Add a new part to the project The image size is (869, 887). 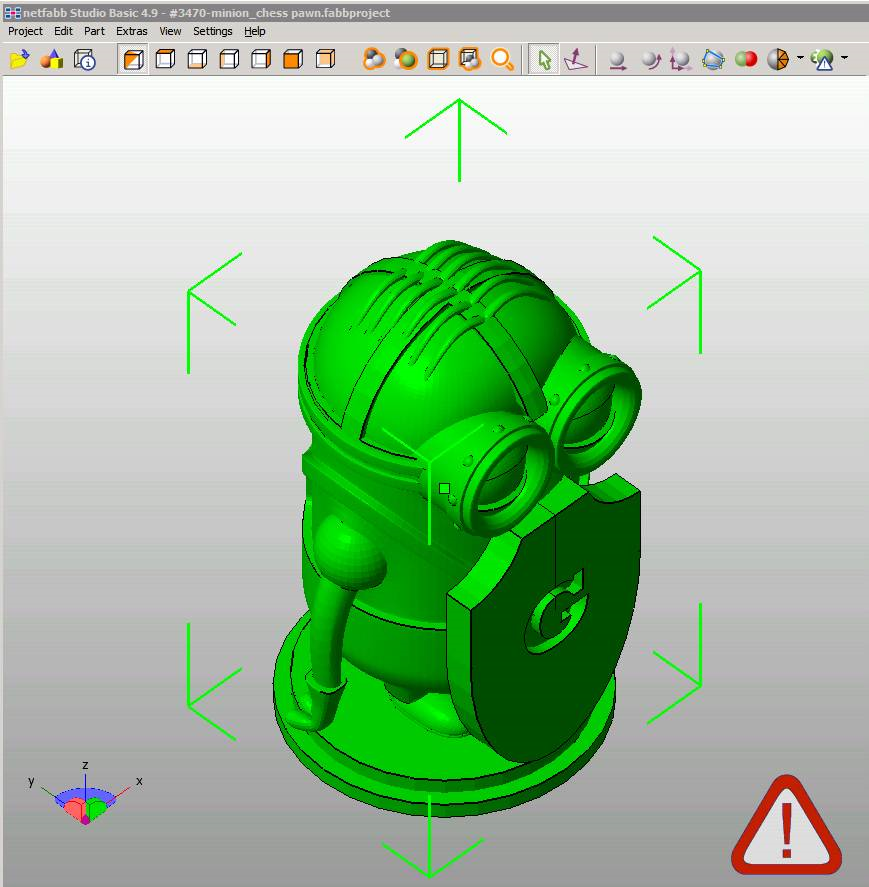tap(53, 58)
